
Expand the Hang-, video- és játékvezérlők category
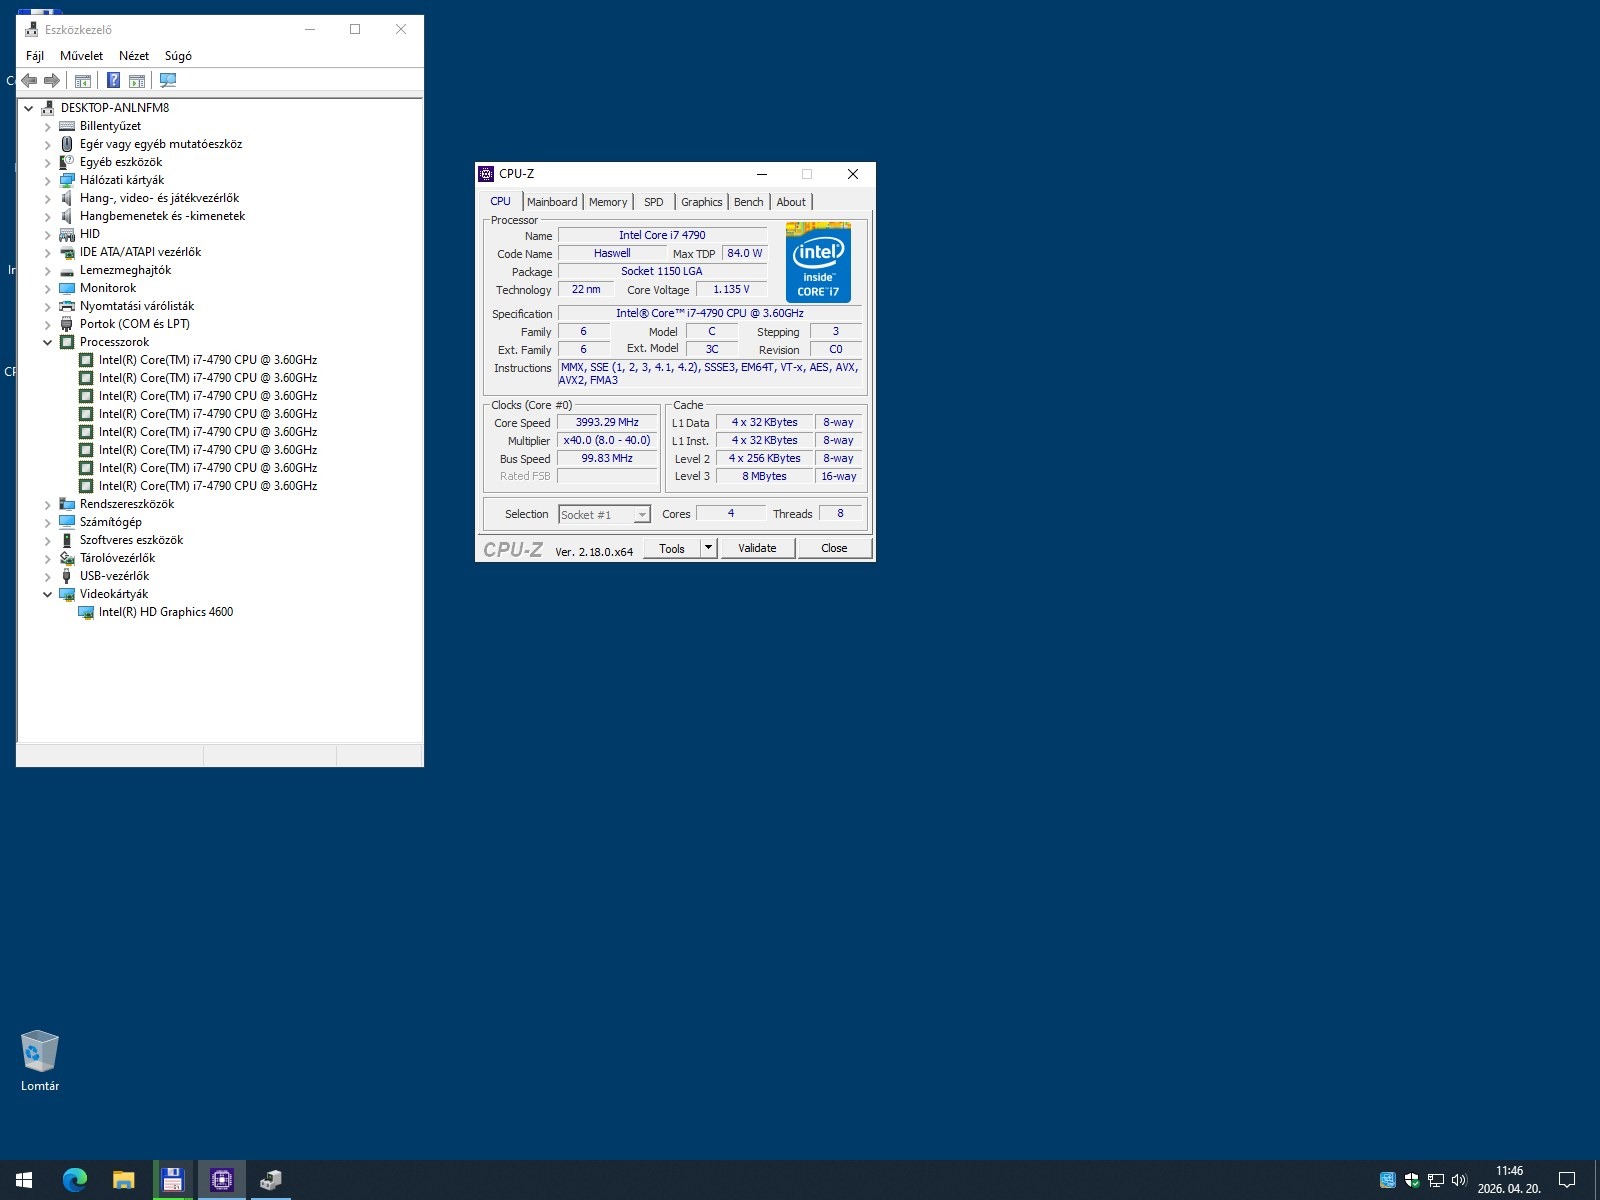pos(47,198)
